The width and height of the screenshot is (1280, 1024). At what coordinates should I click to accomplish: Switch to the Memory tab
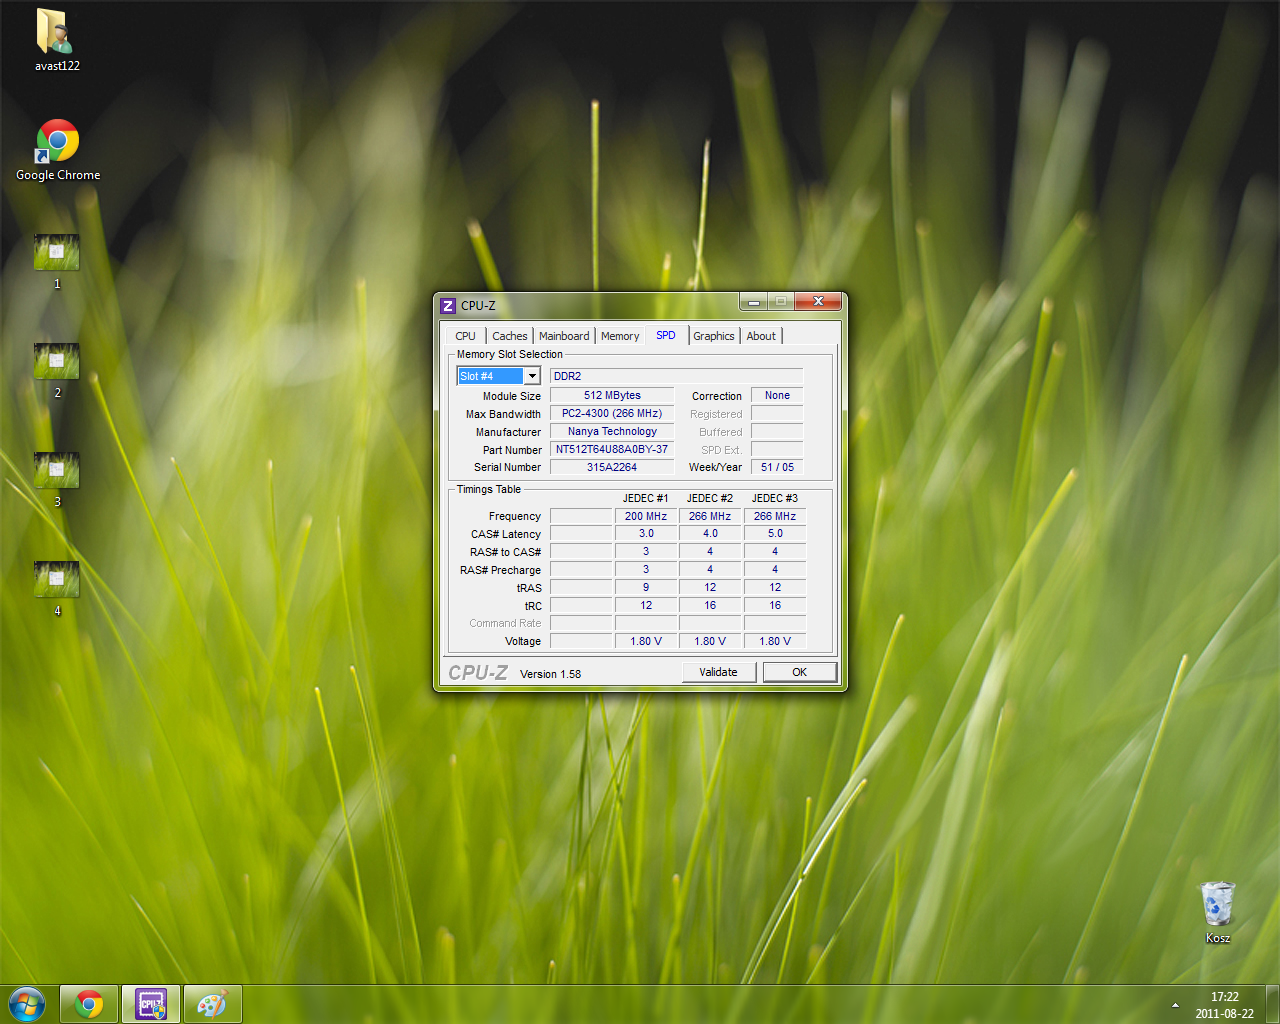pos(620,336)
